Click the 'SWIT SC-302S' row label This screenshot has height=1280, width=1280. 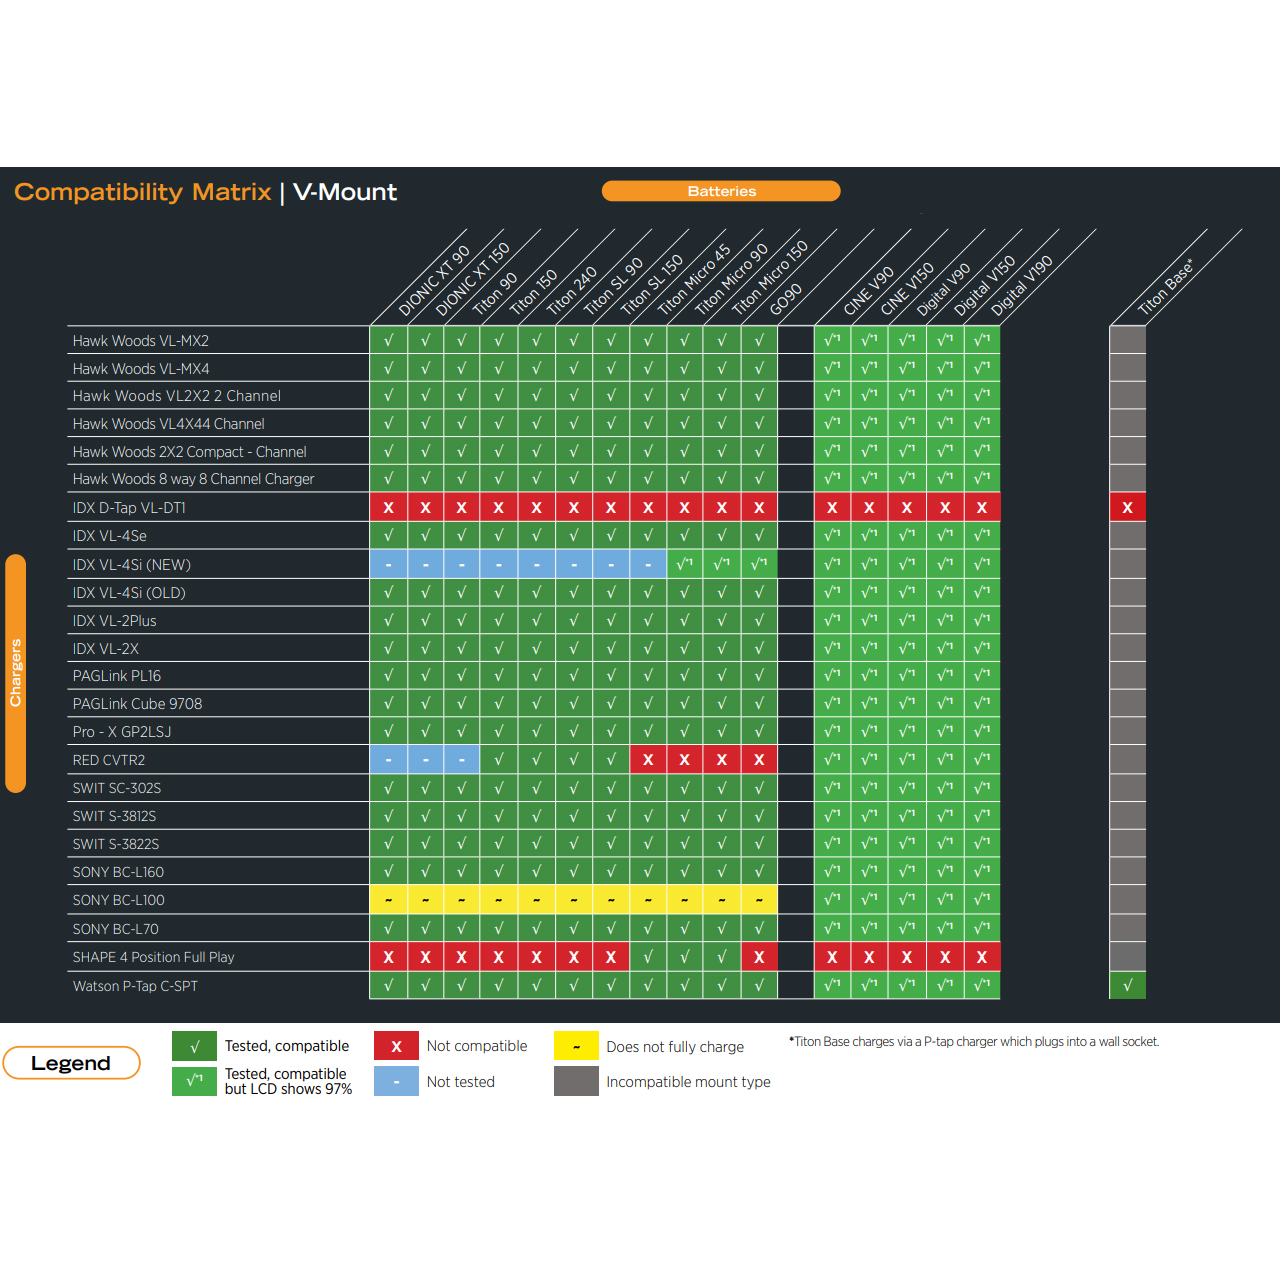click(x=117, y=788)
